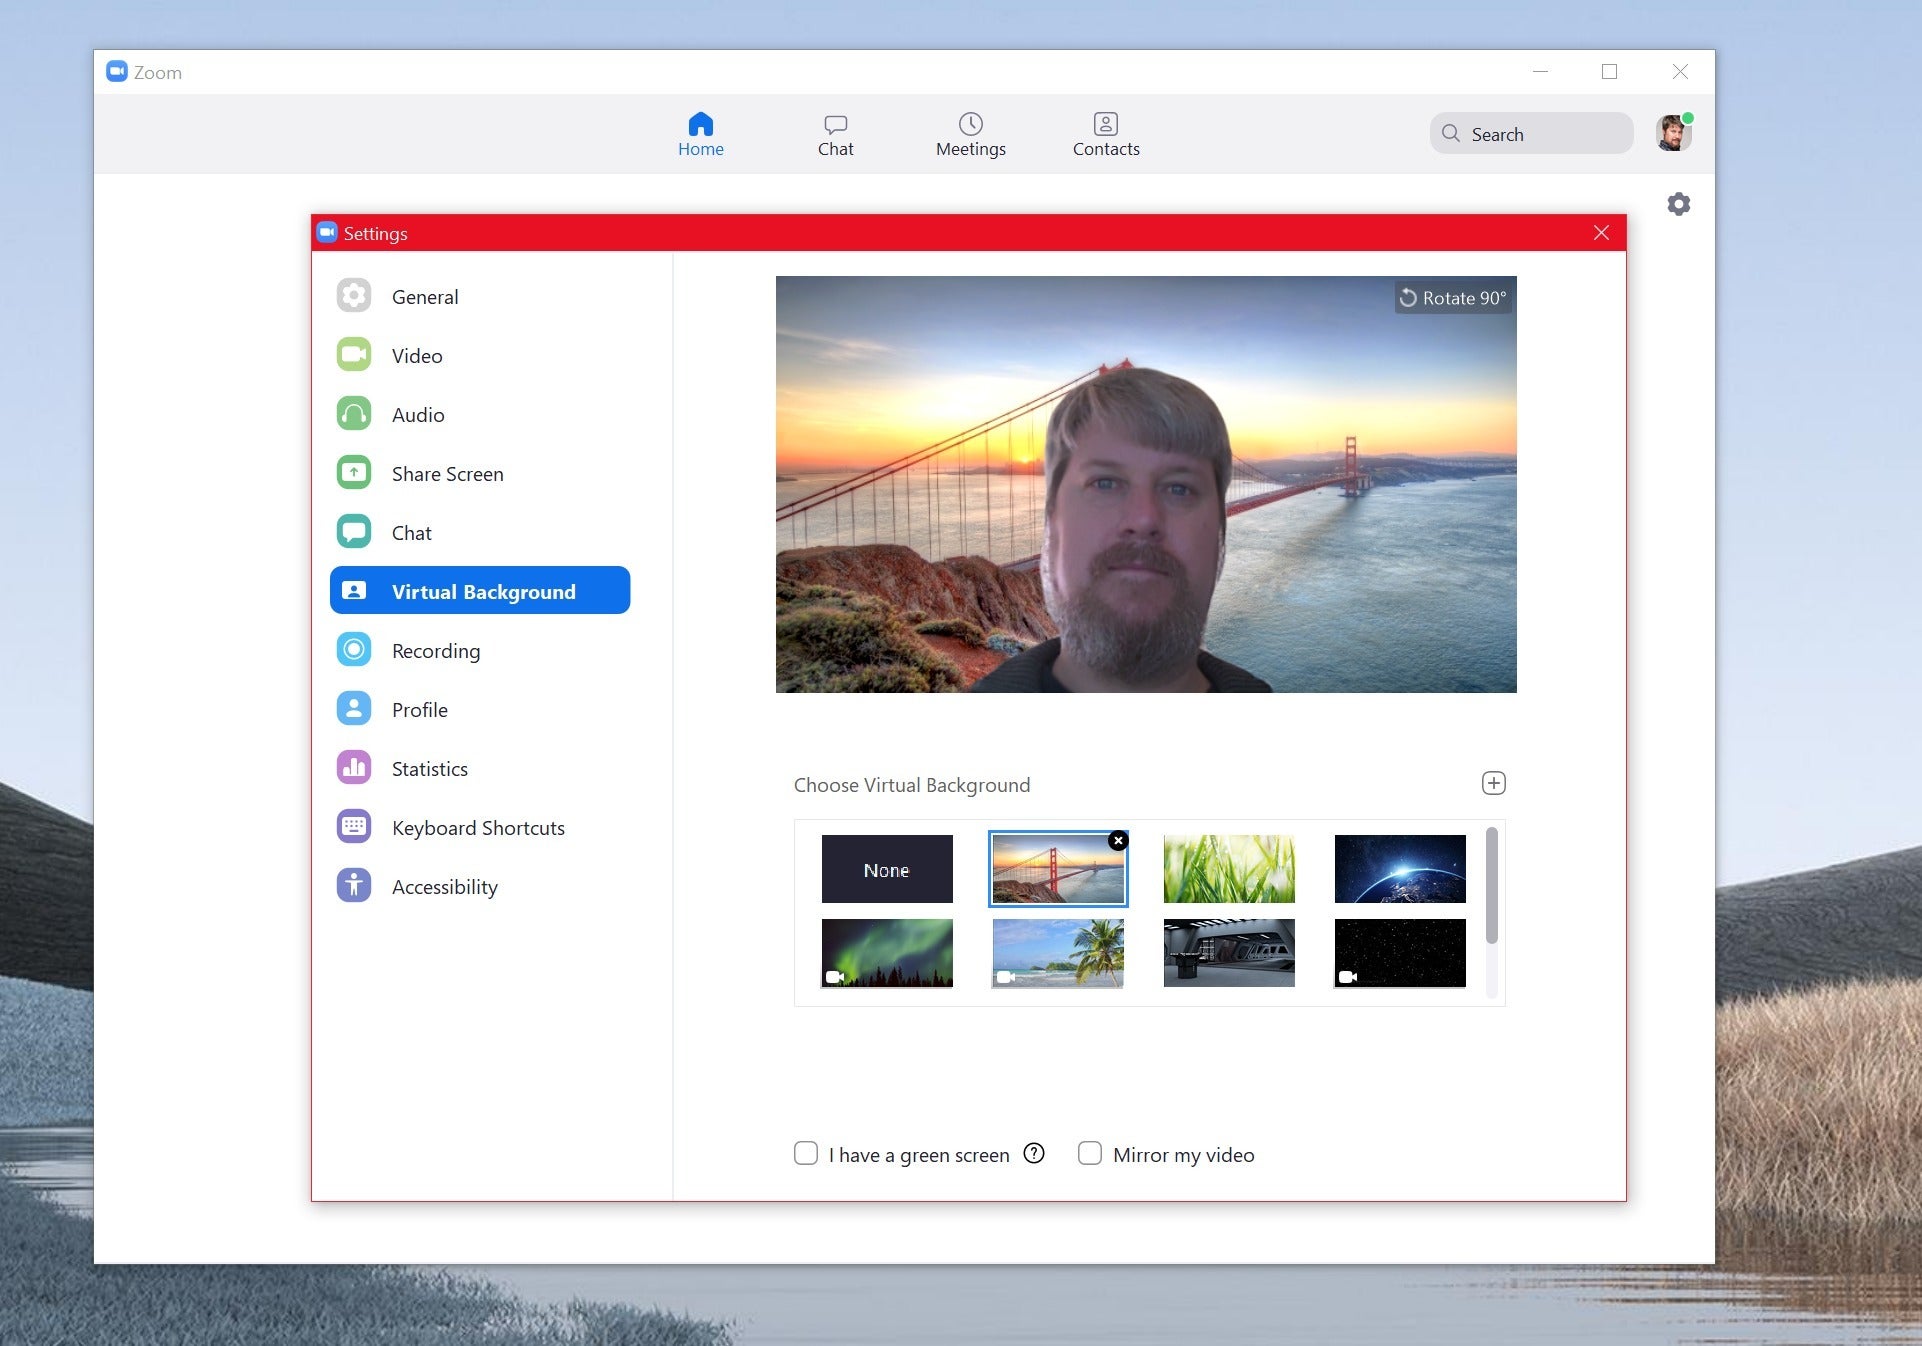
Task: Open Profile settings panel
Action: [421, 709]
